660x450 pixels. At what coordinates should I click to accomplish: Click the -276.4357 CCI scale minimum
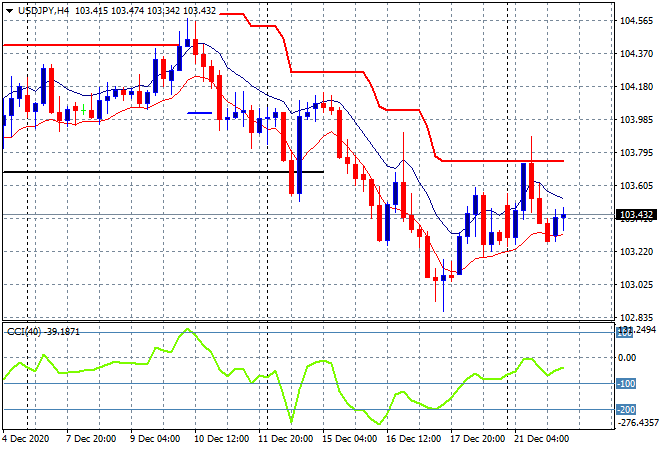[x=637, y=422]
